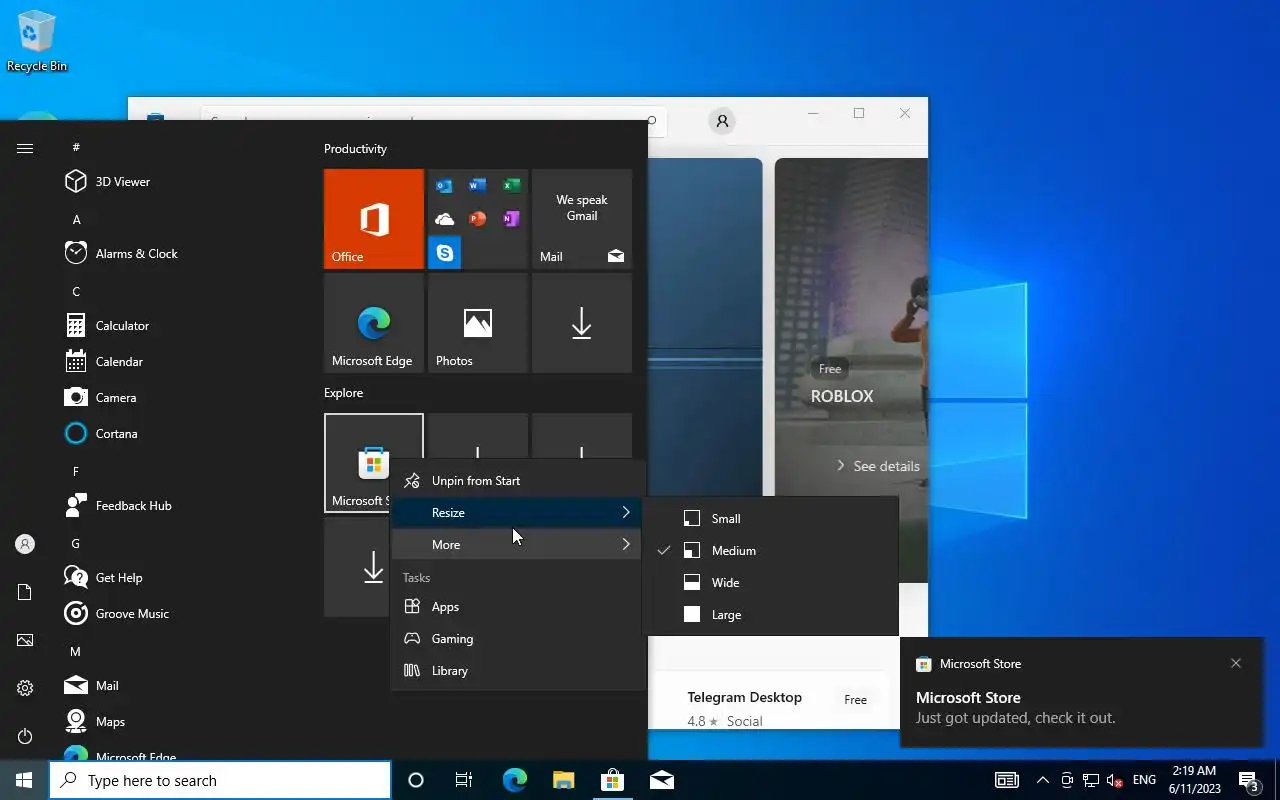
Task: Click the taskbar search box
Action: pos(220,780)
